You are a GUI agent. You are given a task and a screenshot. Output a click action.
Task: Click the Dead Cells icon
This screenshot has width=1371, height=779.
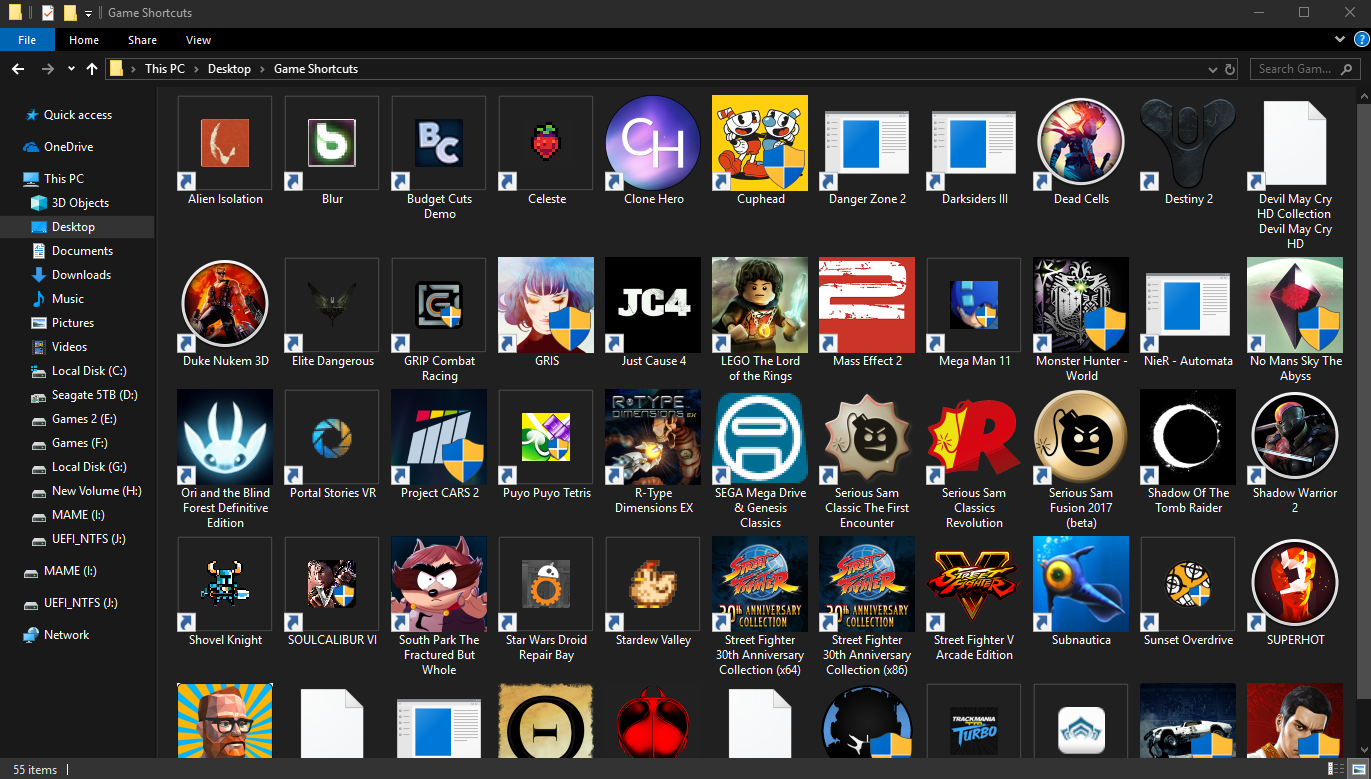coord(1081,143)
